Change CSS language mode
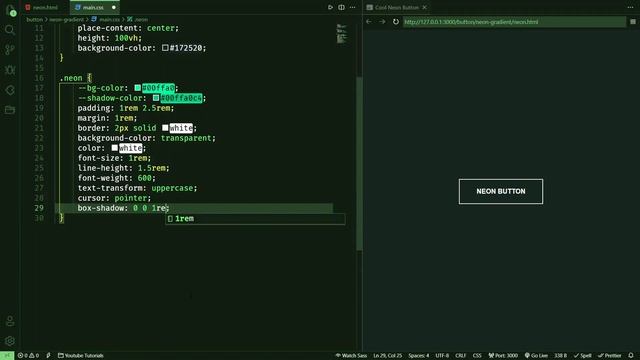This screenshot has width=640, height=360. click(477, 356)
